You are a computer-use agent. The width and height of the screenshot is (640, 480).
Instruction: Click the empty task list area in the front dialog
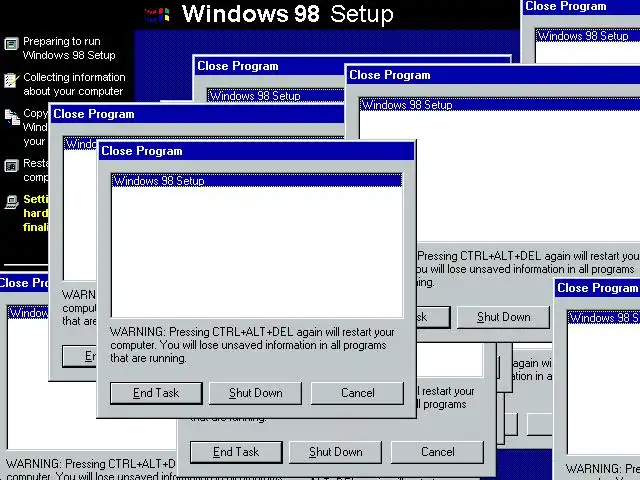[x=257, y=251]
